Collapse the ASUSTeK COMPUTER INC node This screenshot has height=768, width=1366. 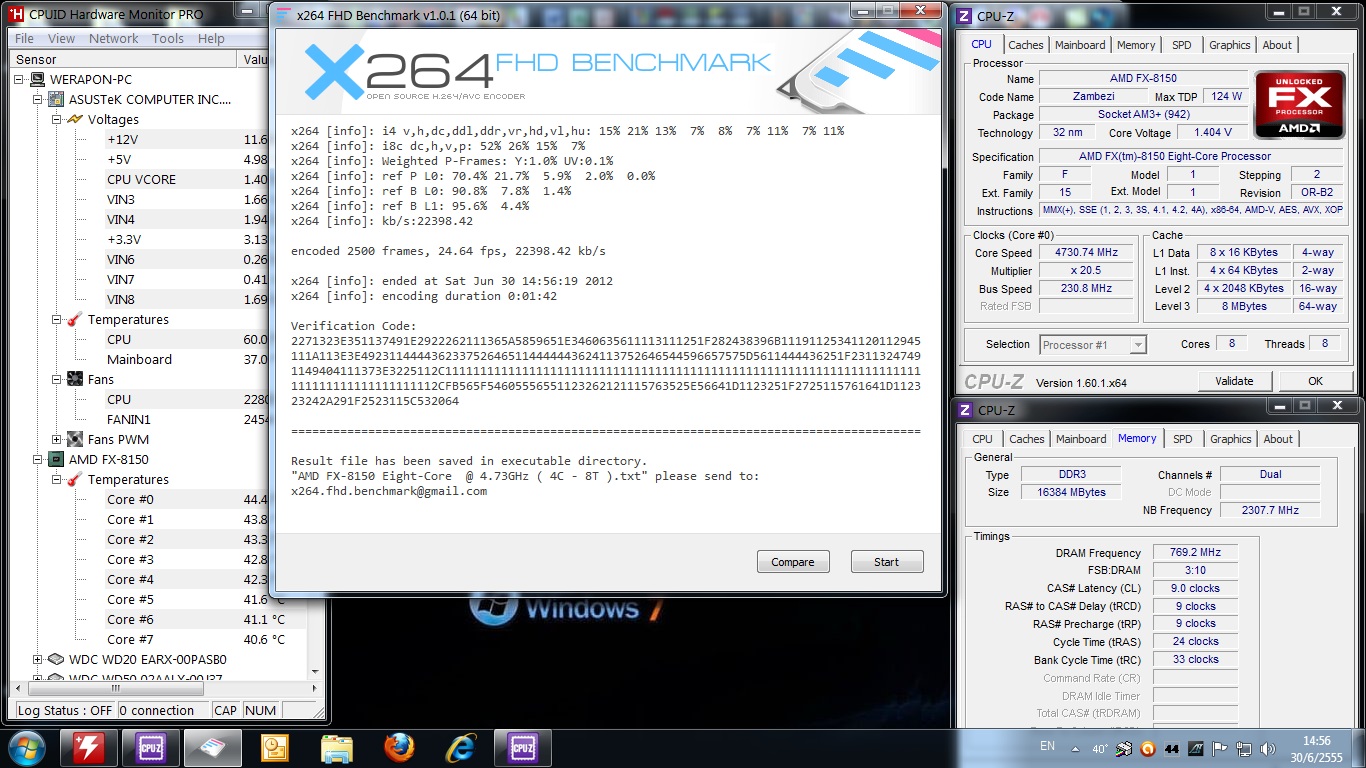38,100
